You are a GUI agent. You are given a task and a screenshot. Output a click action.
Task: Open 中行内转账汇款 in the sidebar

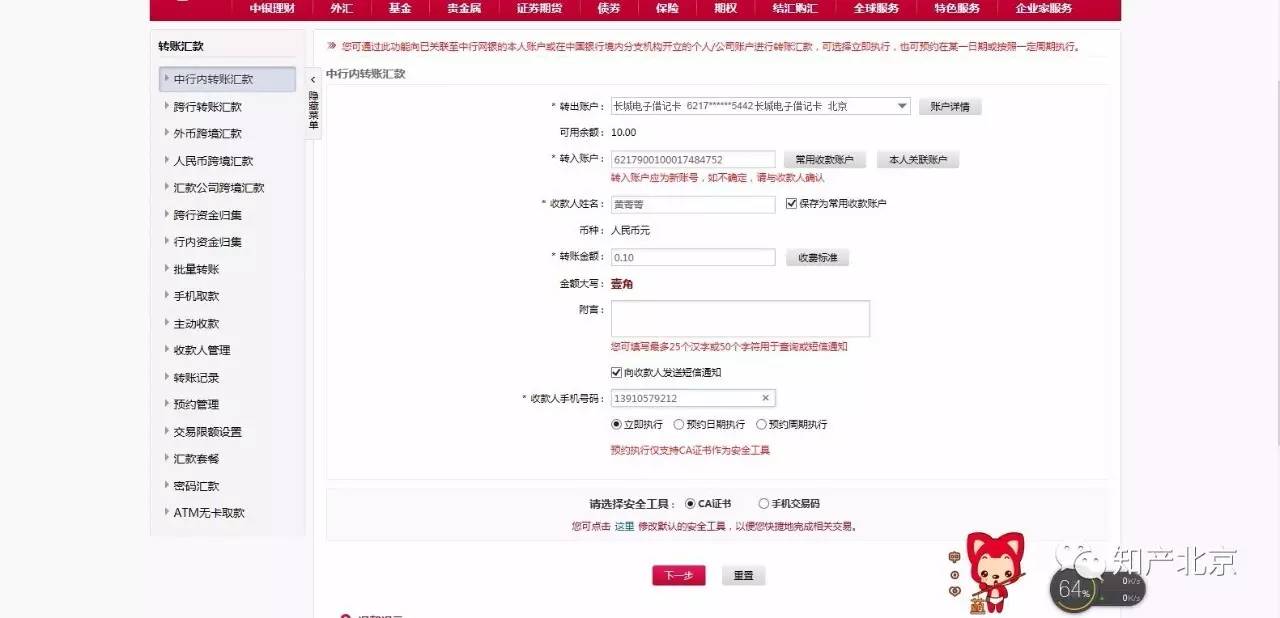[228, 79]
